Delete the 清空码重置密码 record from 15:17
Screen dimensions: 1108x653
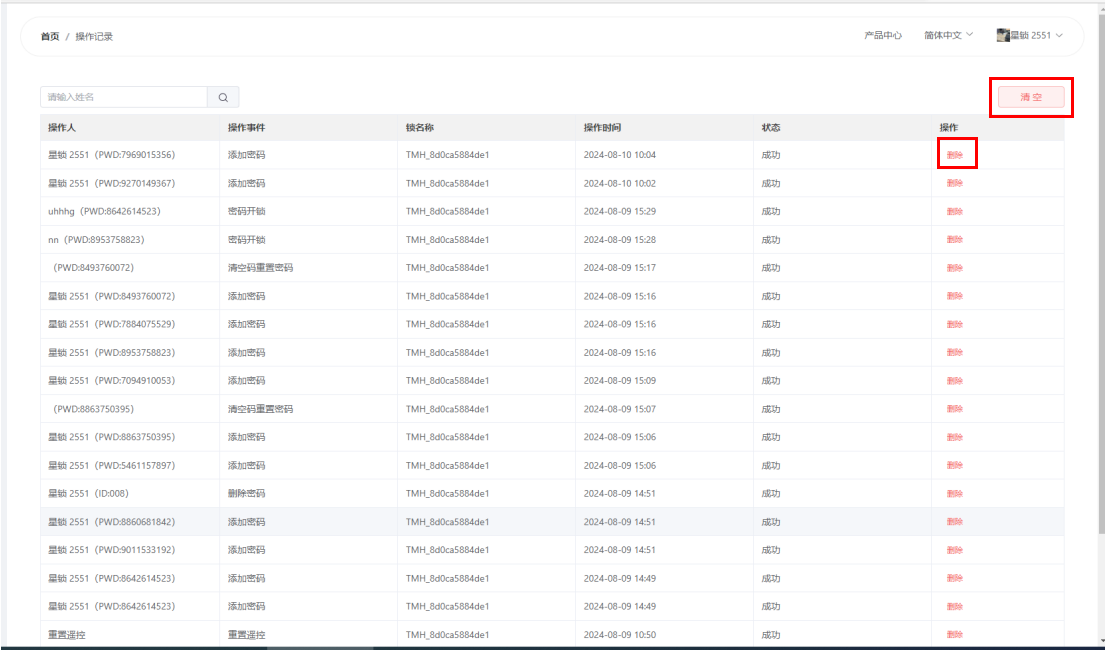click(x=955, y=268)
